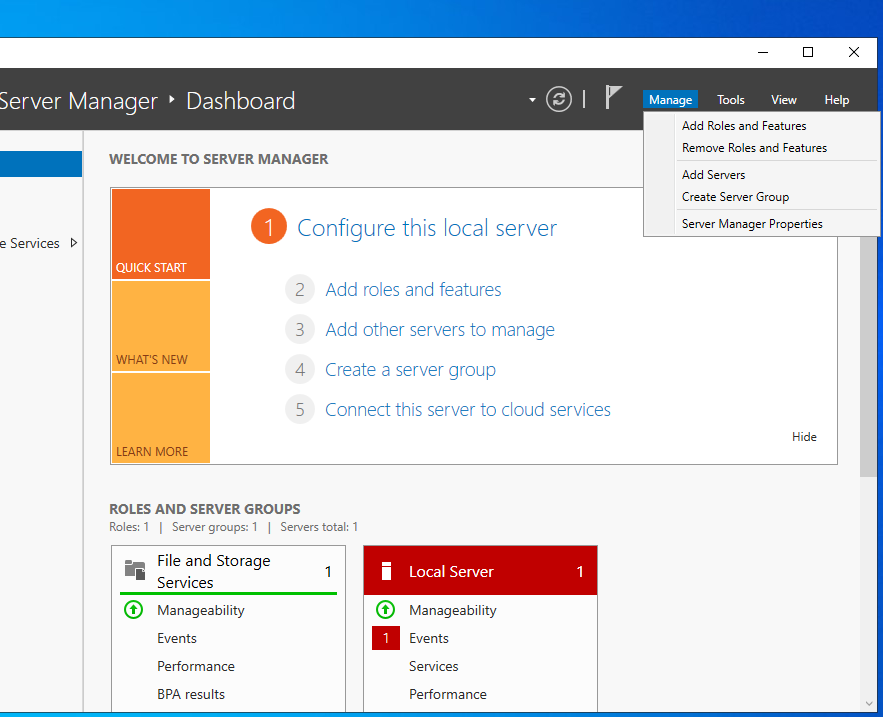Open the Local Server tile header
The width and height of the screenshot is (883, 717).
click(x=480, y=571)
